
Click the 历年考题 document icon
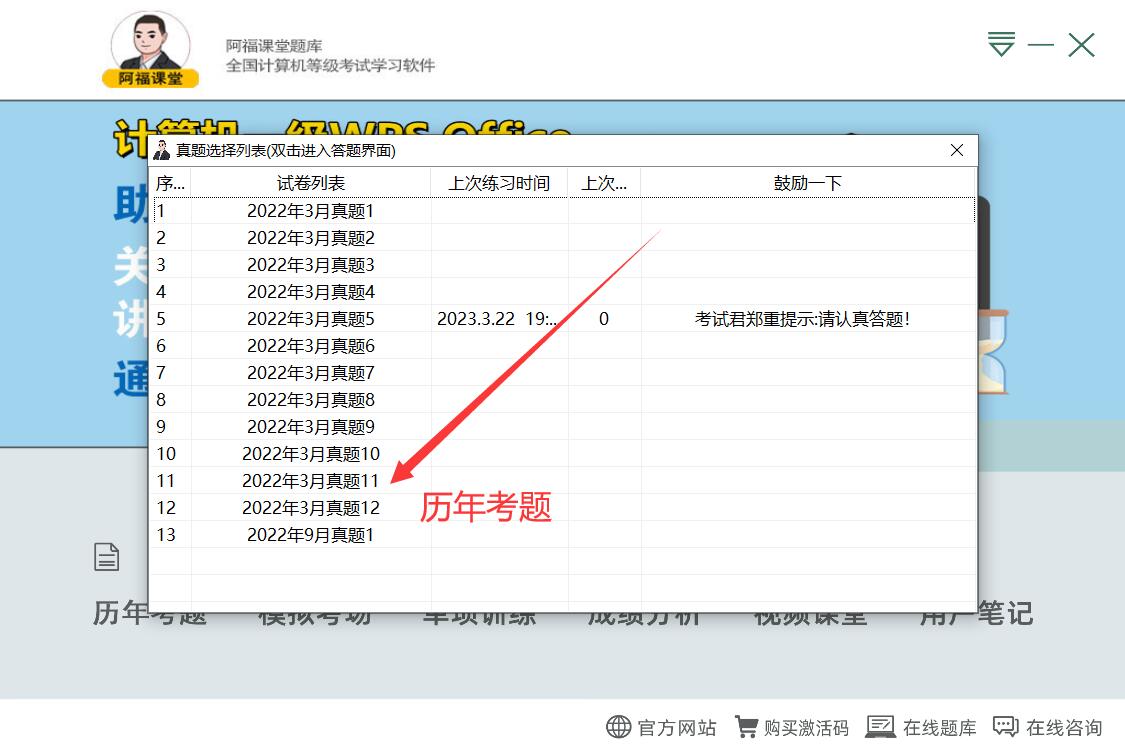[x=106, y=557]
